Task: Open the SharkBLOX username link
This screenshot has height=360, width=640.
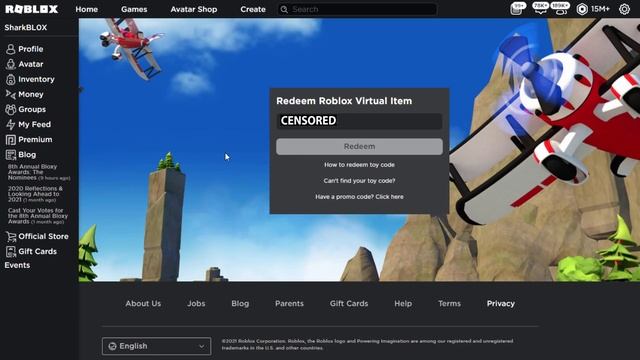Action: click(x=26, y=27)
